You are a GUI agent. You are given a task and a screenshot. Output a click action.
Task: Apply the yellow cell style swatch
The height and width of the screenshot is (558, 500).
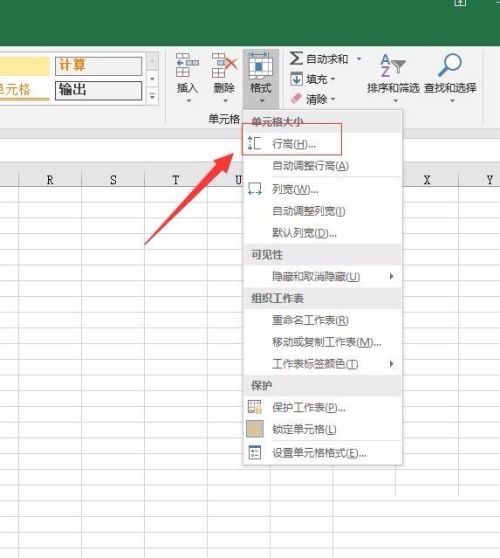(24, 66)
